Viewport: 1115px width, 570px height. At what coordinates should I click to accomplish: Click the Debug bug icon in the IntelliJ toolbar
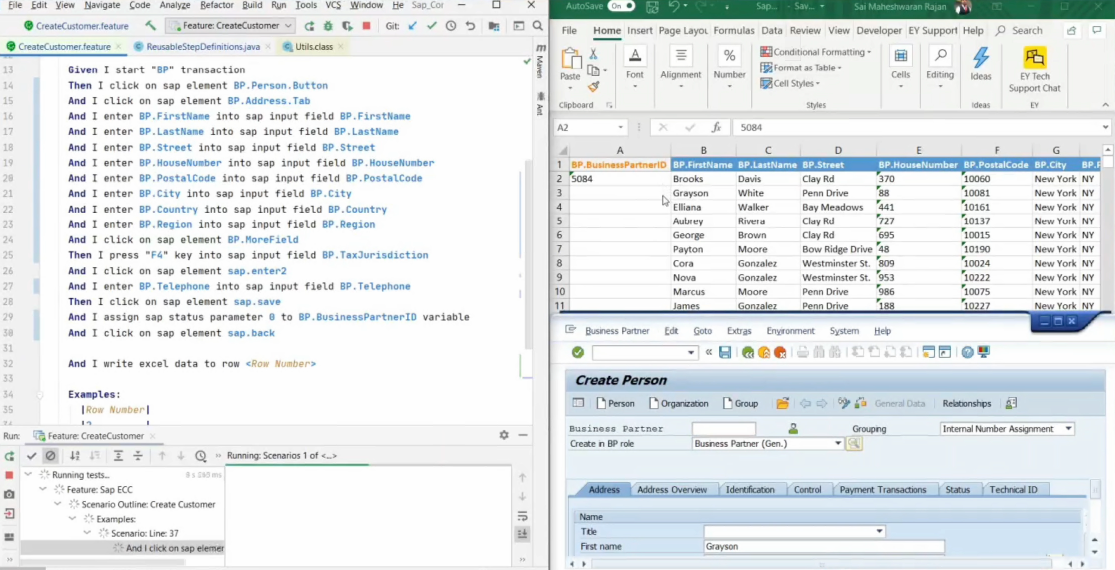[x=328, y=26]
